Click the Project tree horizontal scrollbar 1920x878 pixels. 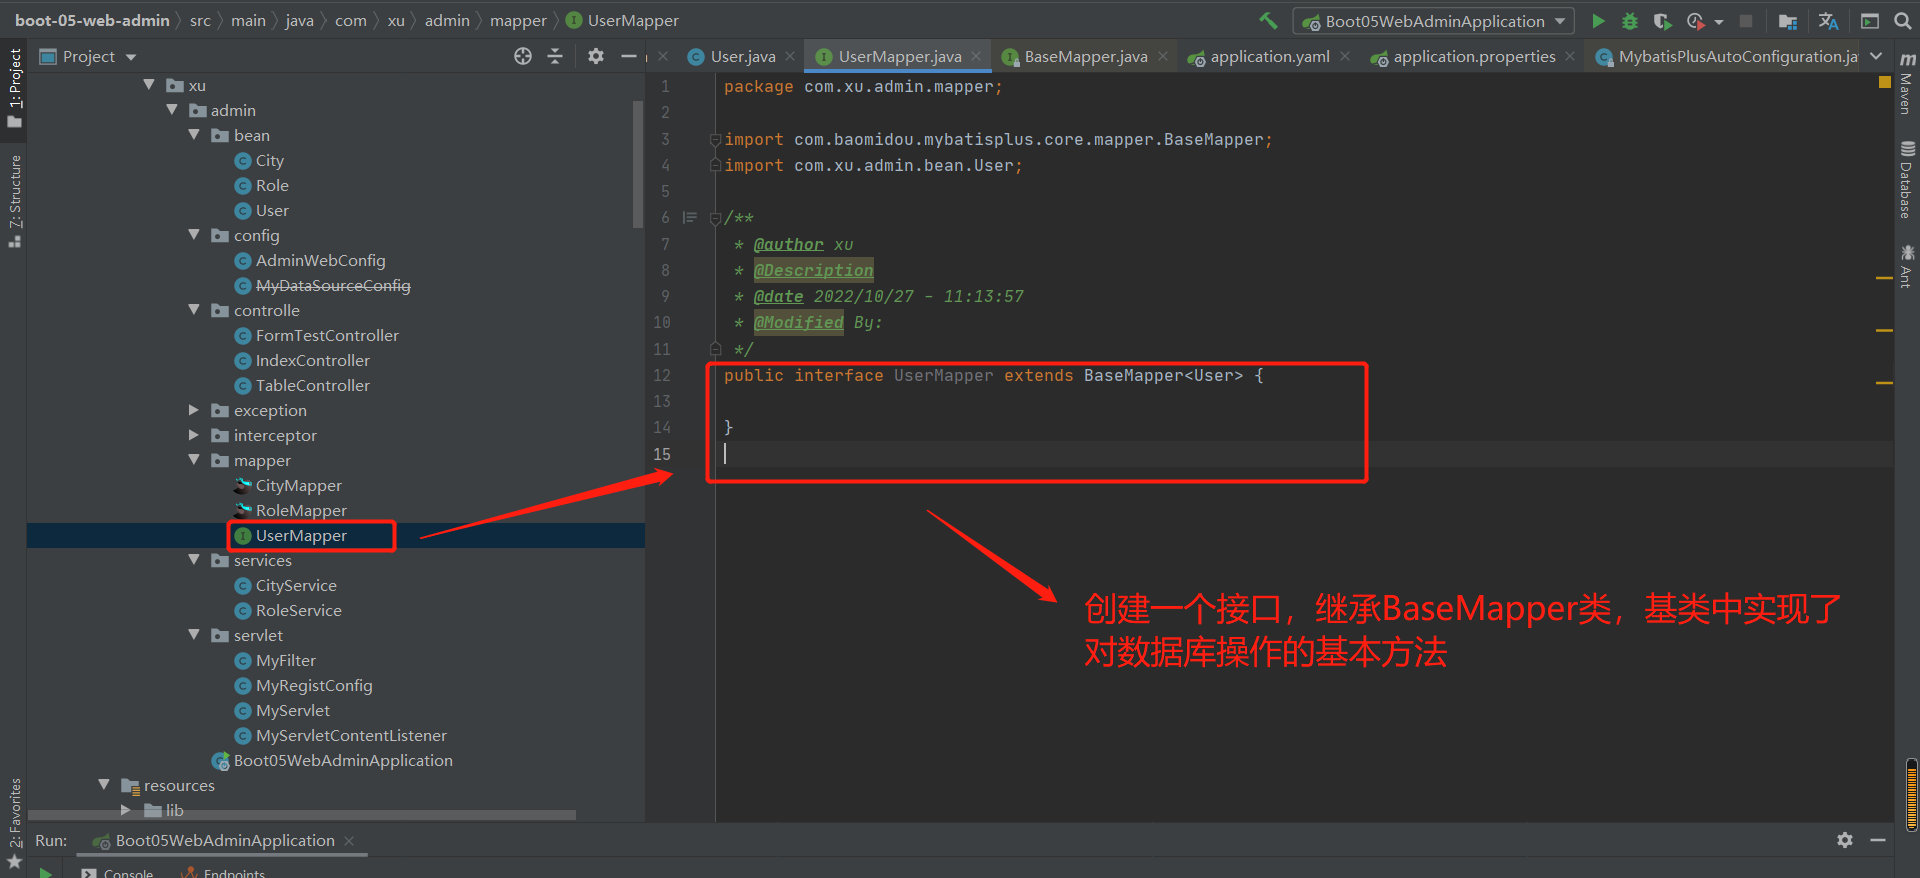[302, 815]
